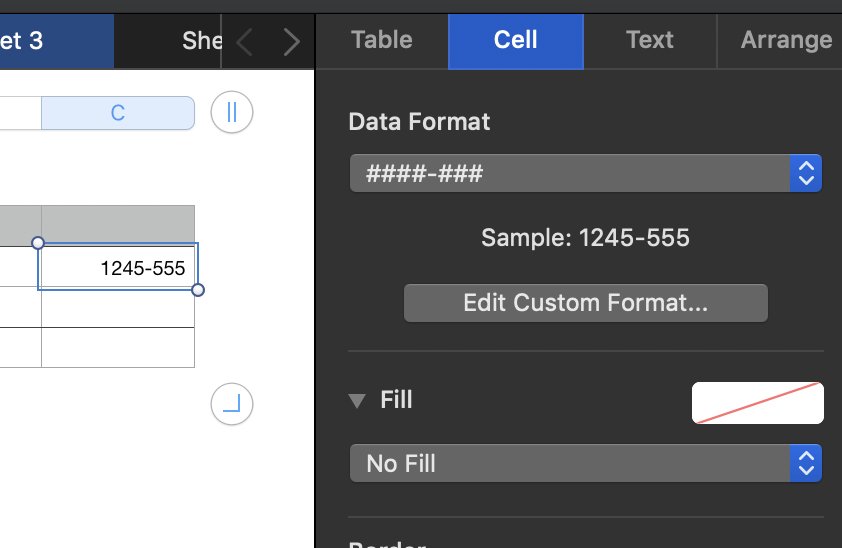Select the Cell tab
The width and height of the screenshot is (842, 548).
(x=516, y=40)
